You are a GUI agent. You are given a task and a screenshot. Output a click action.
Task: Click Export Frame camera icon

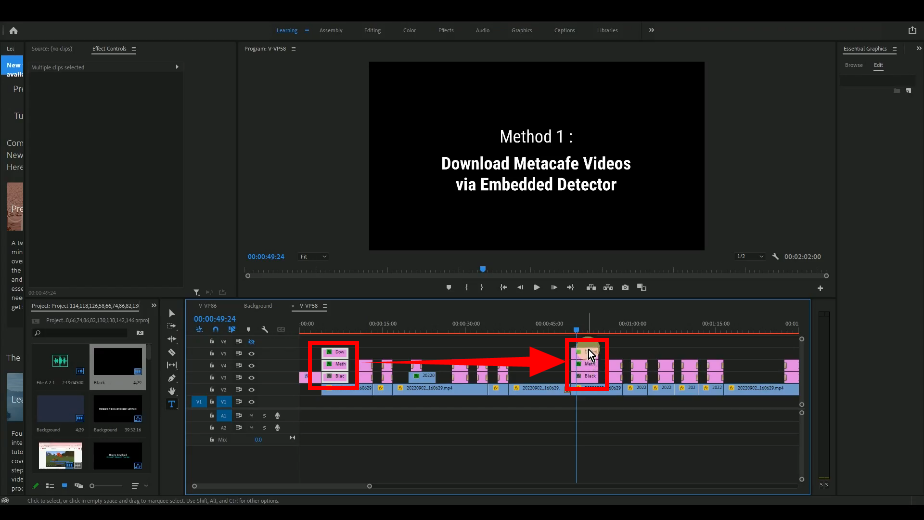(625, 288)
